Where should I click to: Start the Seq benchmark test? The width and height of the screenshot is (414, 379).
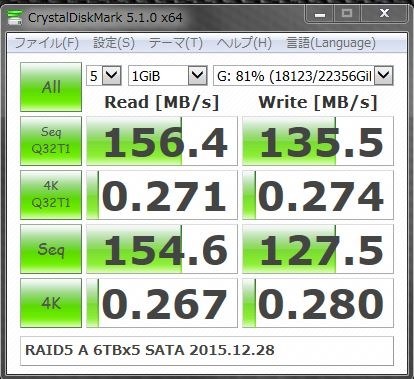[51, 249]
